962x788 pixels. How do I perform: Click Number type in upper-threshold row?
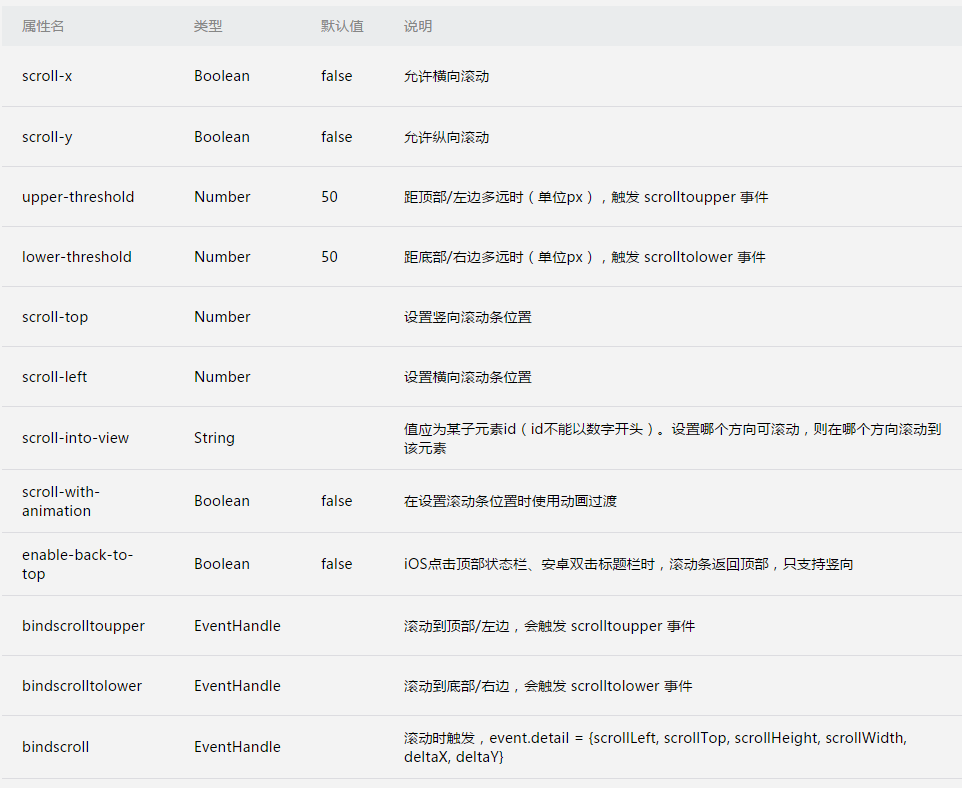[222, 197]
